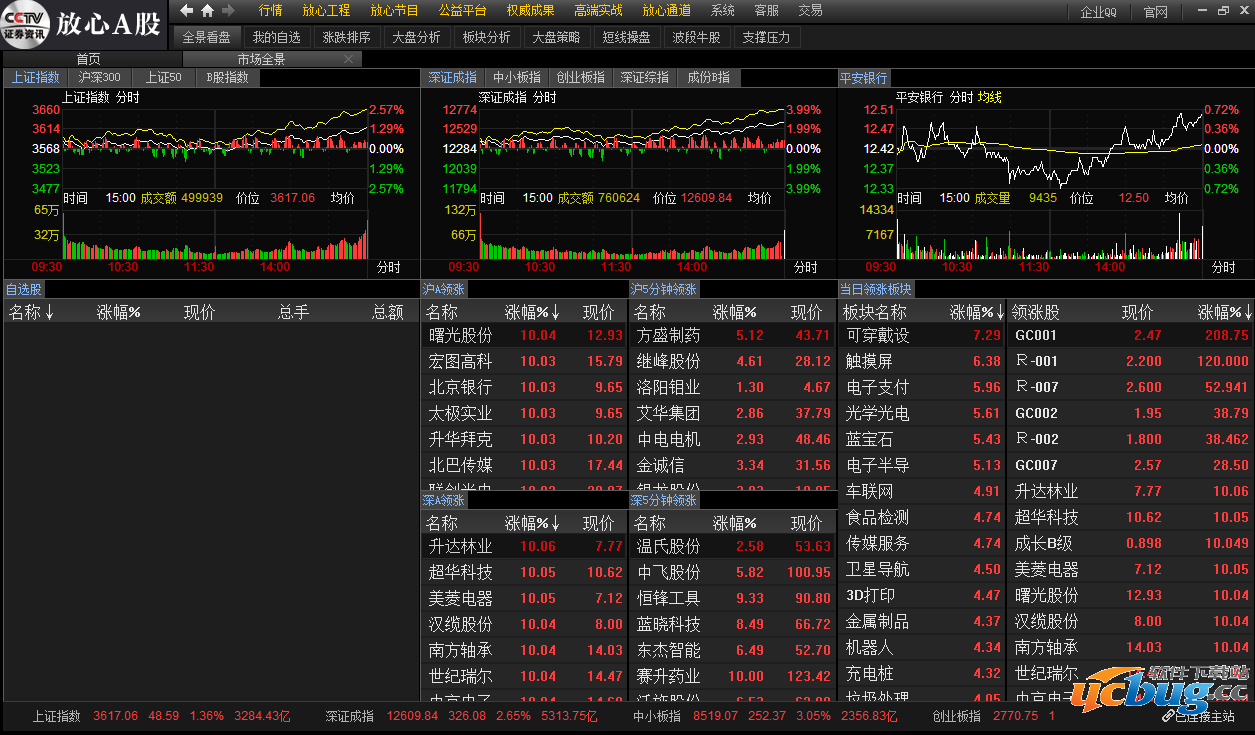Click the 我的自选 toolbar button

point(276,37)
